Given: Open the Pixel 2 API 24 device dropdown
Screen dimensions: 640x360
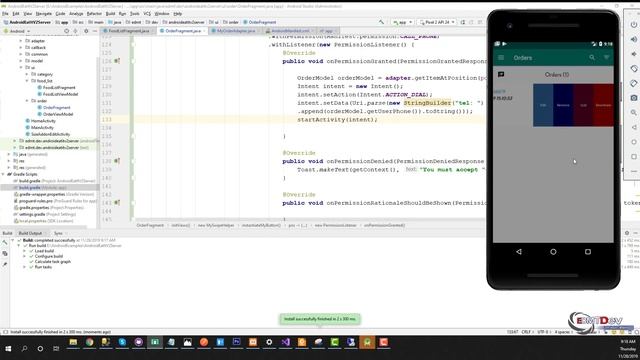Looking at the screenshot, I should [437, 22].
